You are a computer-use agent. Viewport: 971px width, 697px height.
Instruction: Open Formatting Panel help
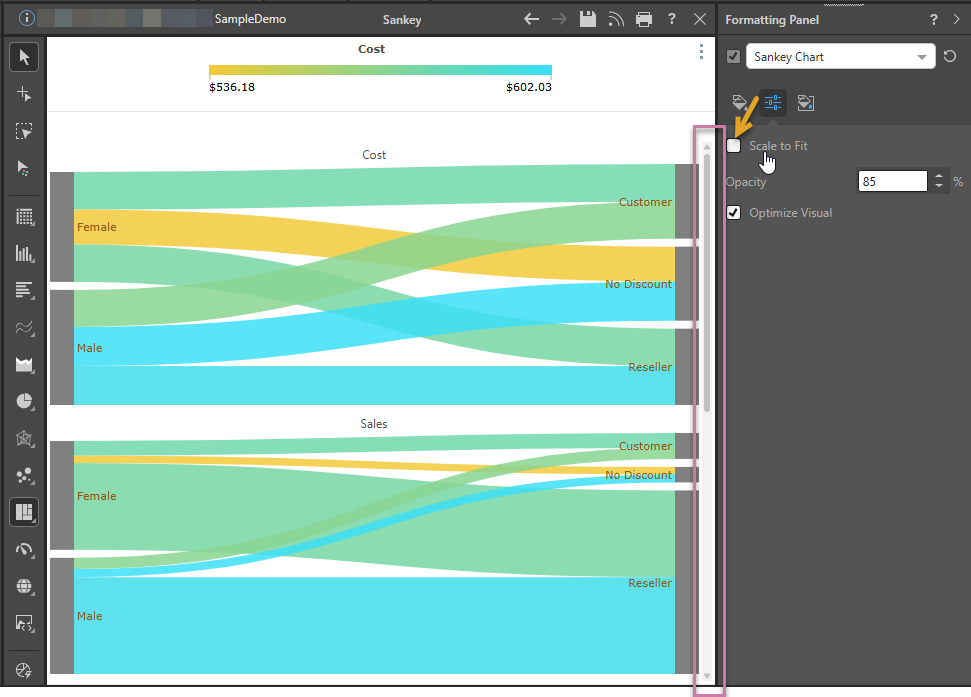click(x=934, y=20)
